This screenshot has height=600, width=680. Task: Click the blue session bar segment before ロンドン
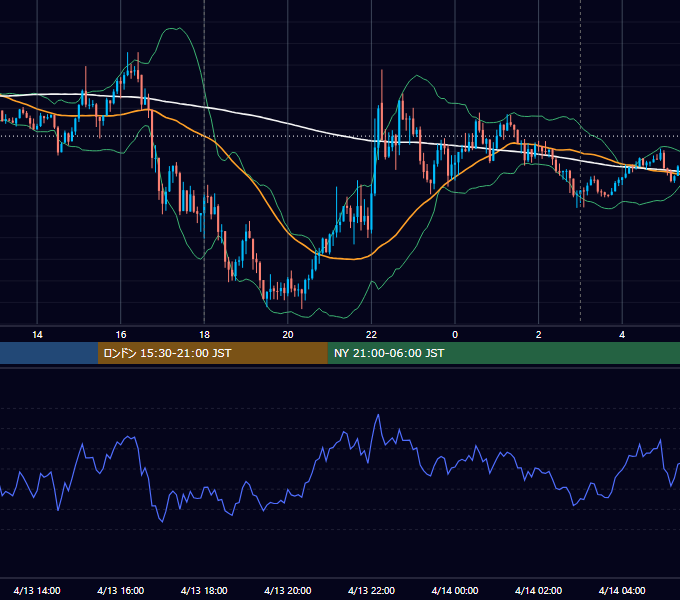point(49,353)
